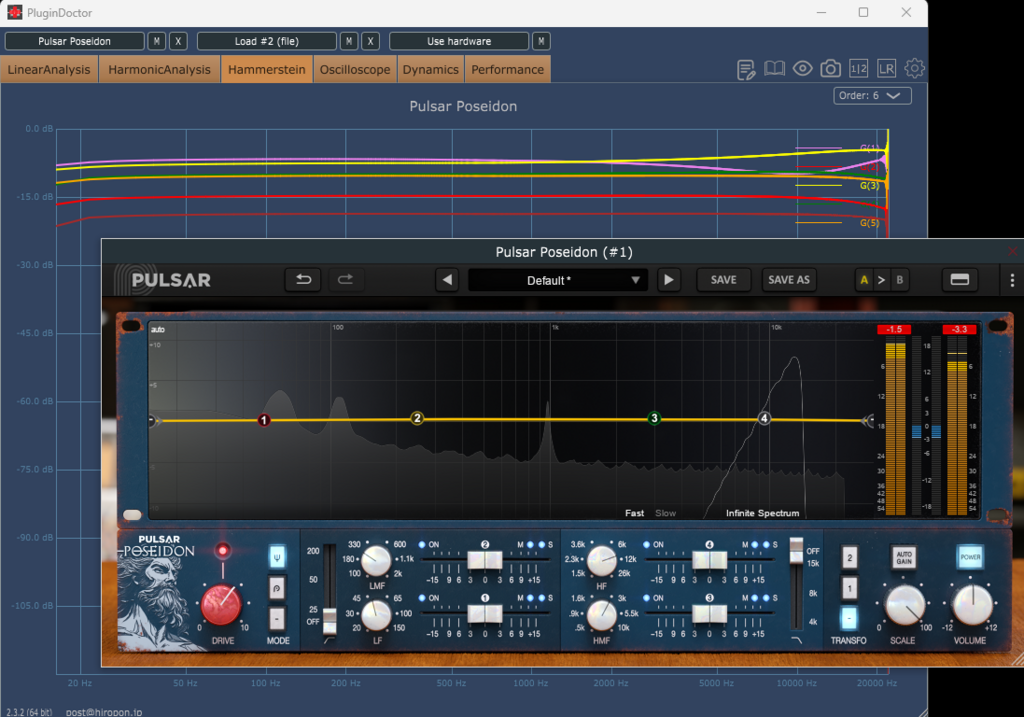The width and height of the screenshot is (1024, 717).
Task: Click the M button beside Use hardware
Action: 541,41
